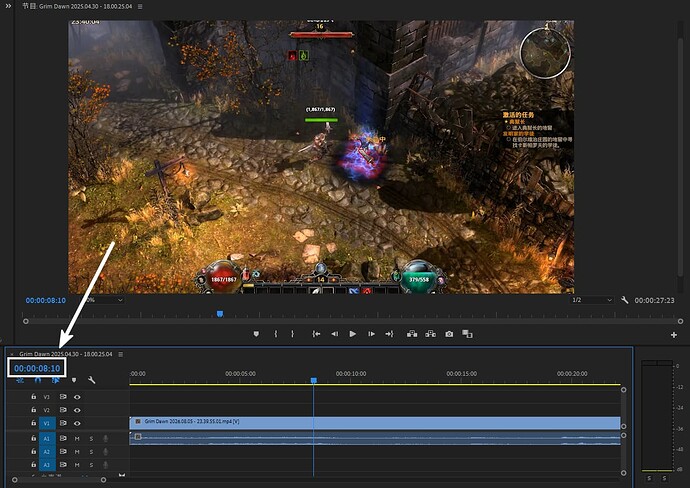690x488 pixels.
Task: Mute audio track A2
Action: pyautogui.click(x=77, y=452)
